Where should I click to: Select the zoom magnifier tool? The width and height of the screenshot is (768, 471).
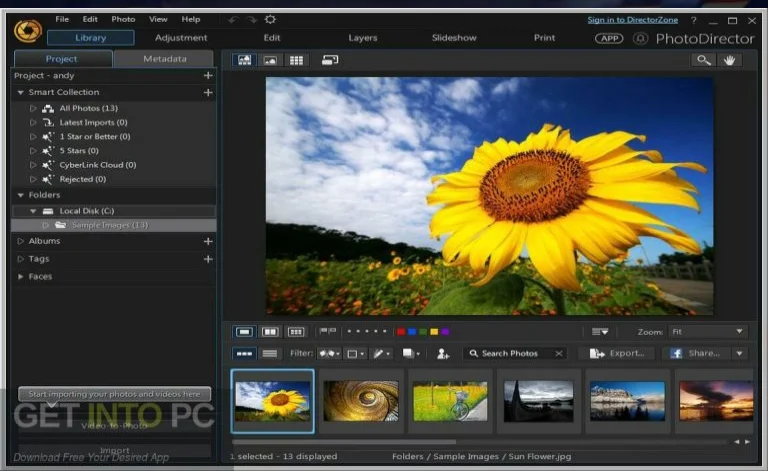(704, 60)
